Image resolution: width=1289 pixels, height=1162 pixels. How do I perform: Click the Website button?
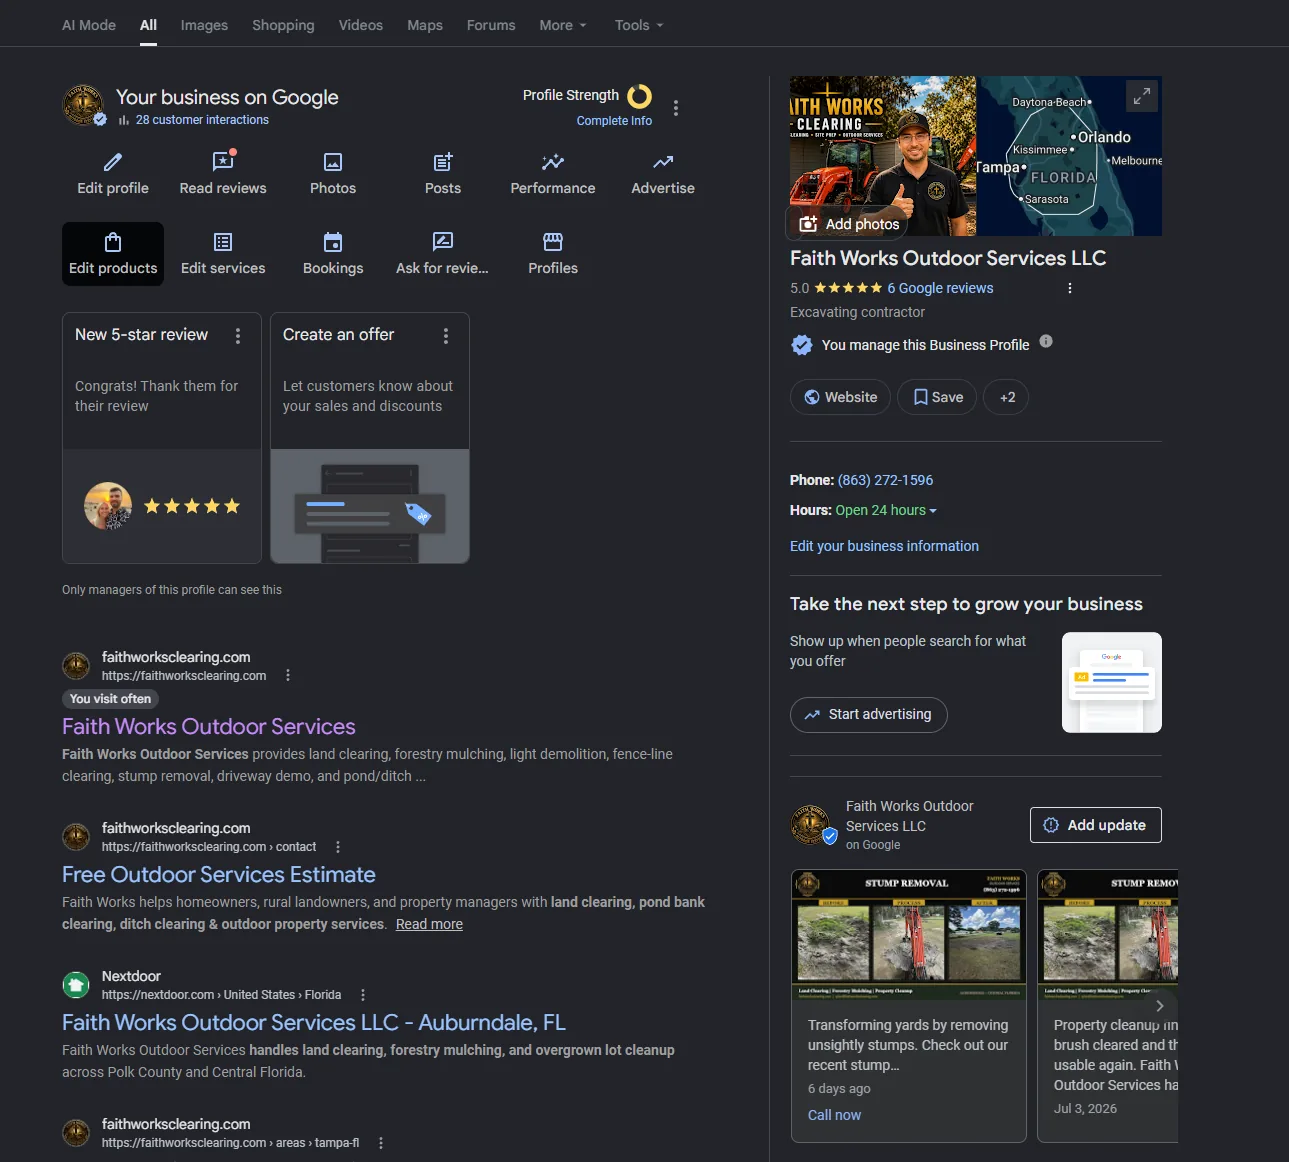pyautogui.click(x=841, y=397)
